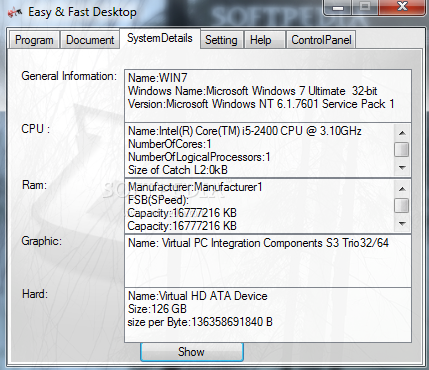Click the Easy & Fast Desktop title bar icon
The width and height of the screenshot is (429, 370).
point(15,13)
